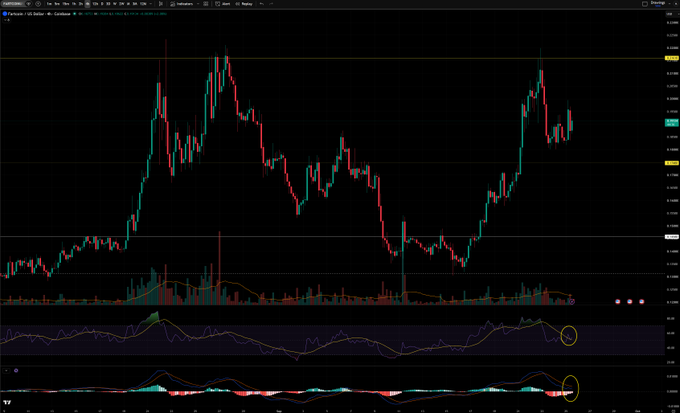Create an Alert from the toolbar
The height and width of the screenshot is (413, 680).
(222, 3)
